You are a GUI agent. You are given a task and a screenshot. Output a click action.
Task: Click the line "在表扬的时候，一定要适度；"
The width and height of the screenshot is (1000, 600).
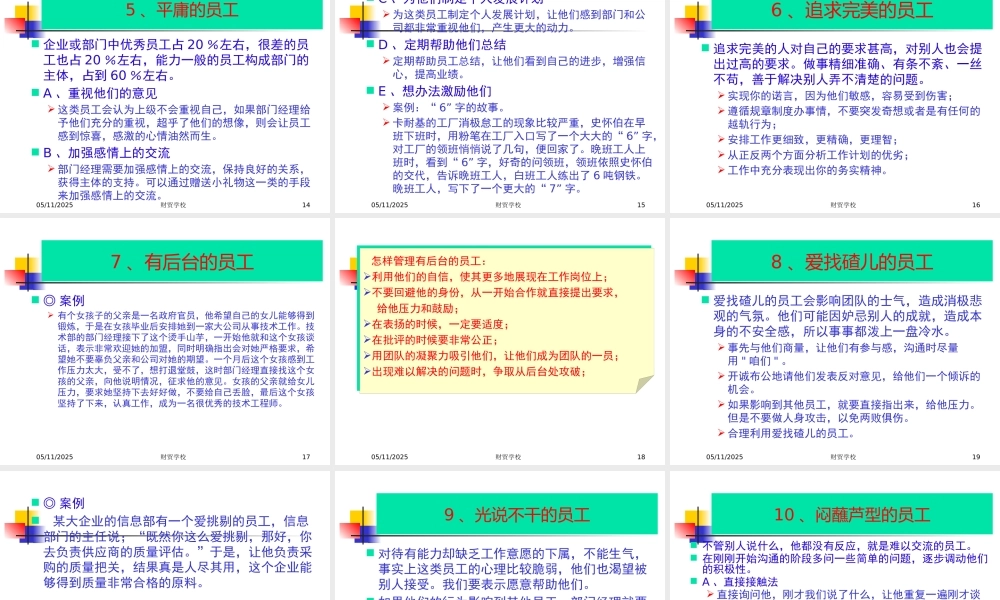440,324
